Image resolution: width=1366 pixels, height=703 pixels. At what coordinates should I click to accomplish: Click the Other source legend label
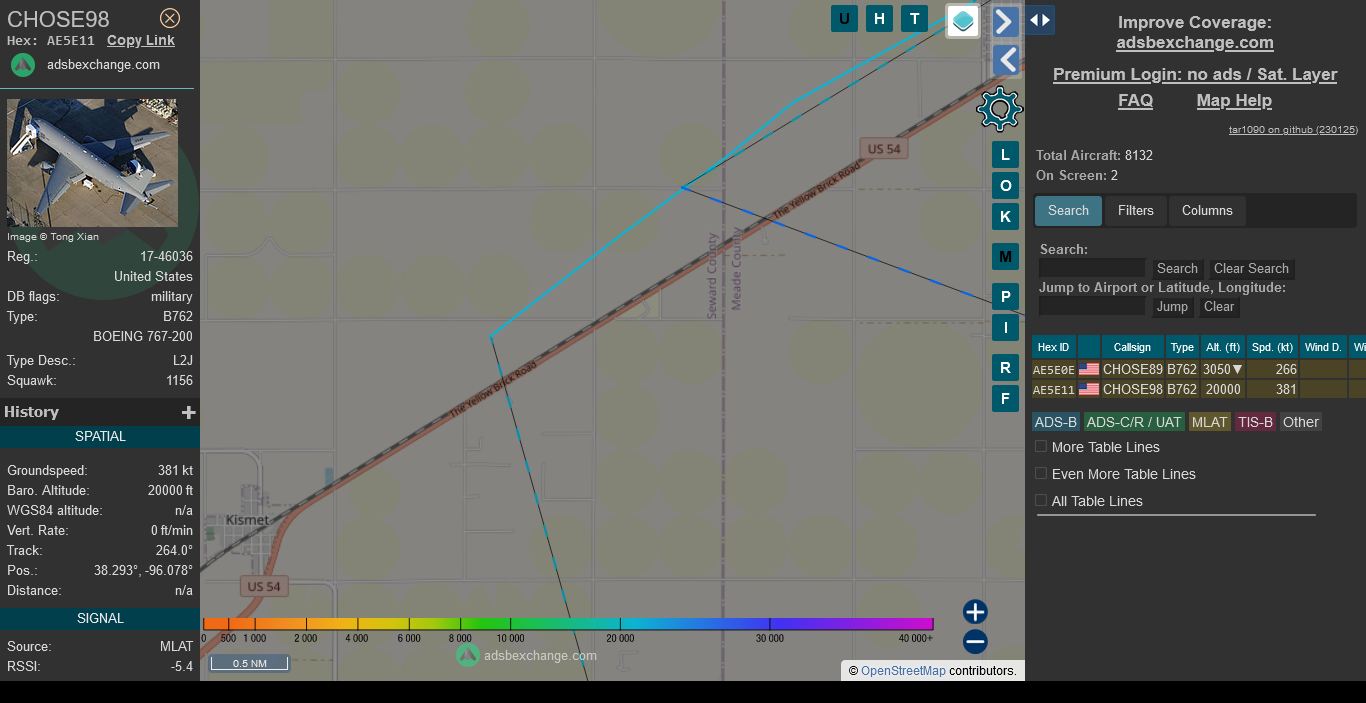[1300, 422]
